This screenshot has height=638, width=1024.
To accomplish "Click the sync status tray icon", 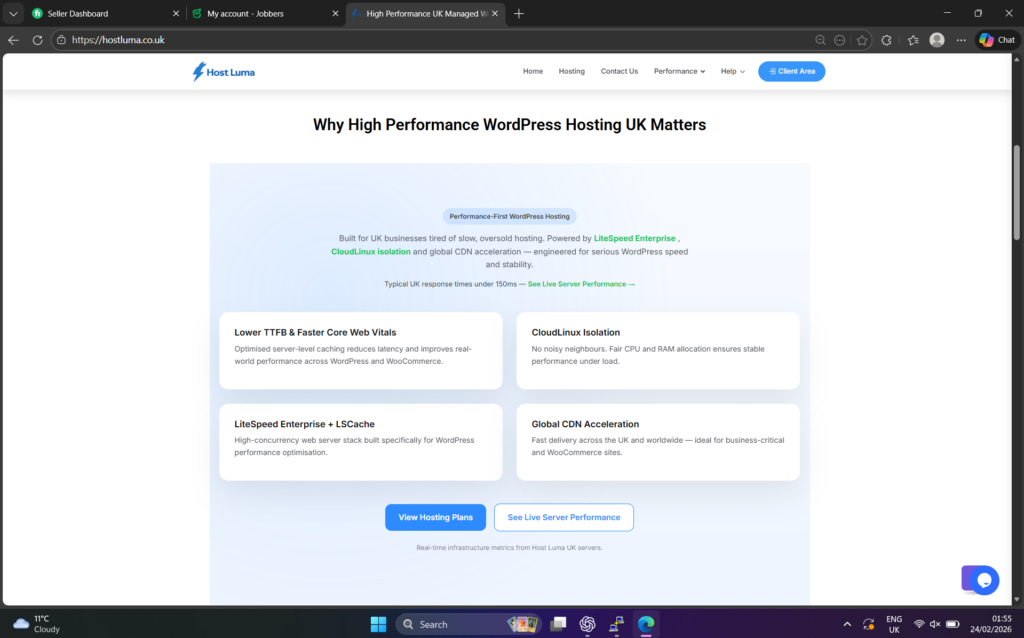I will pyautogui.click(x=869, y=624).
